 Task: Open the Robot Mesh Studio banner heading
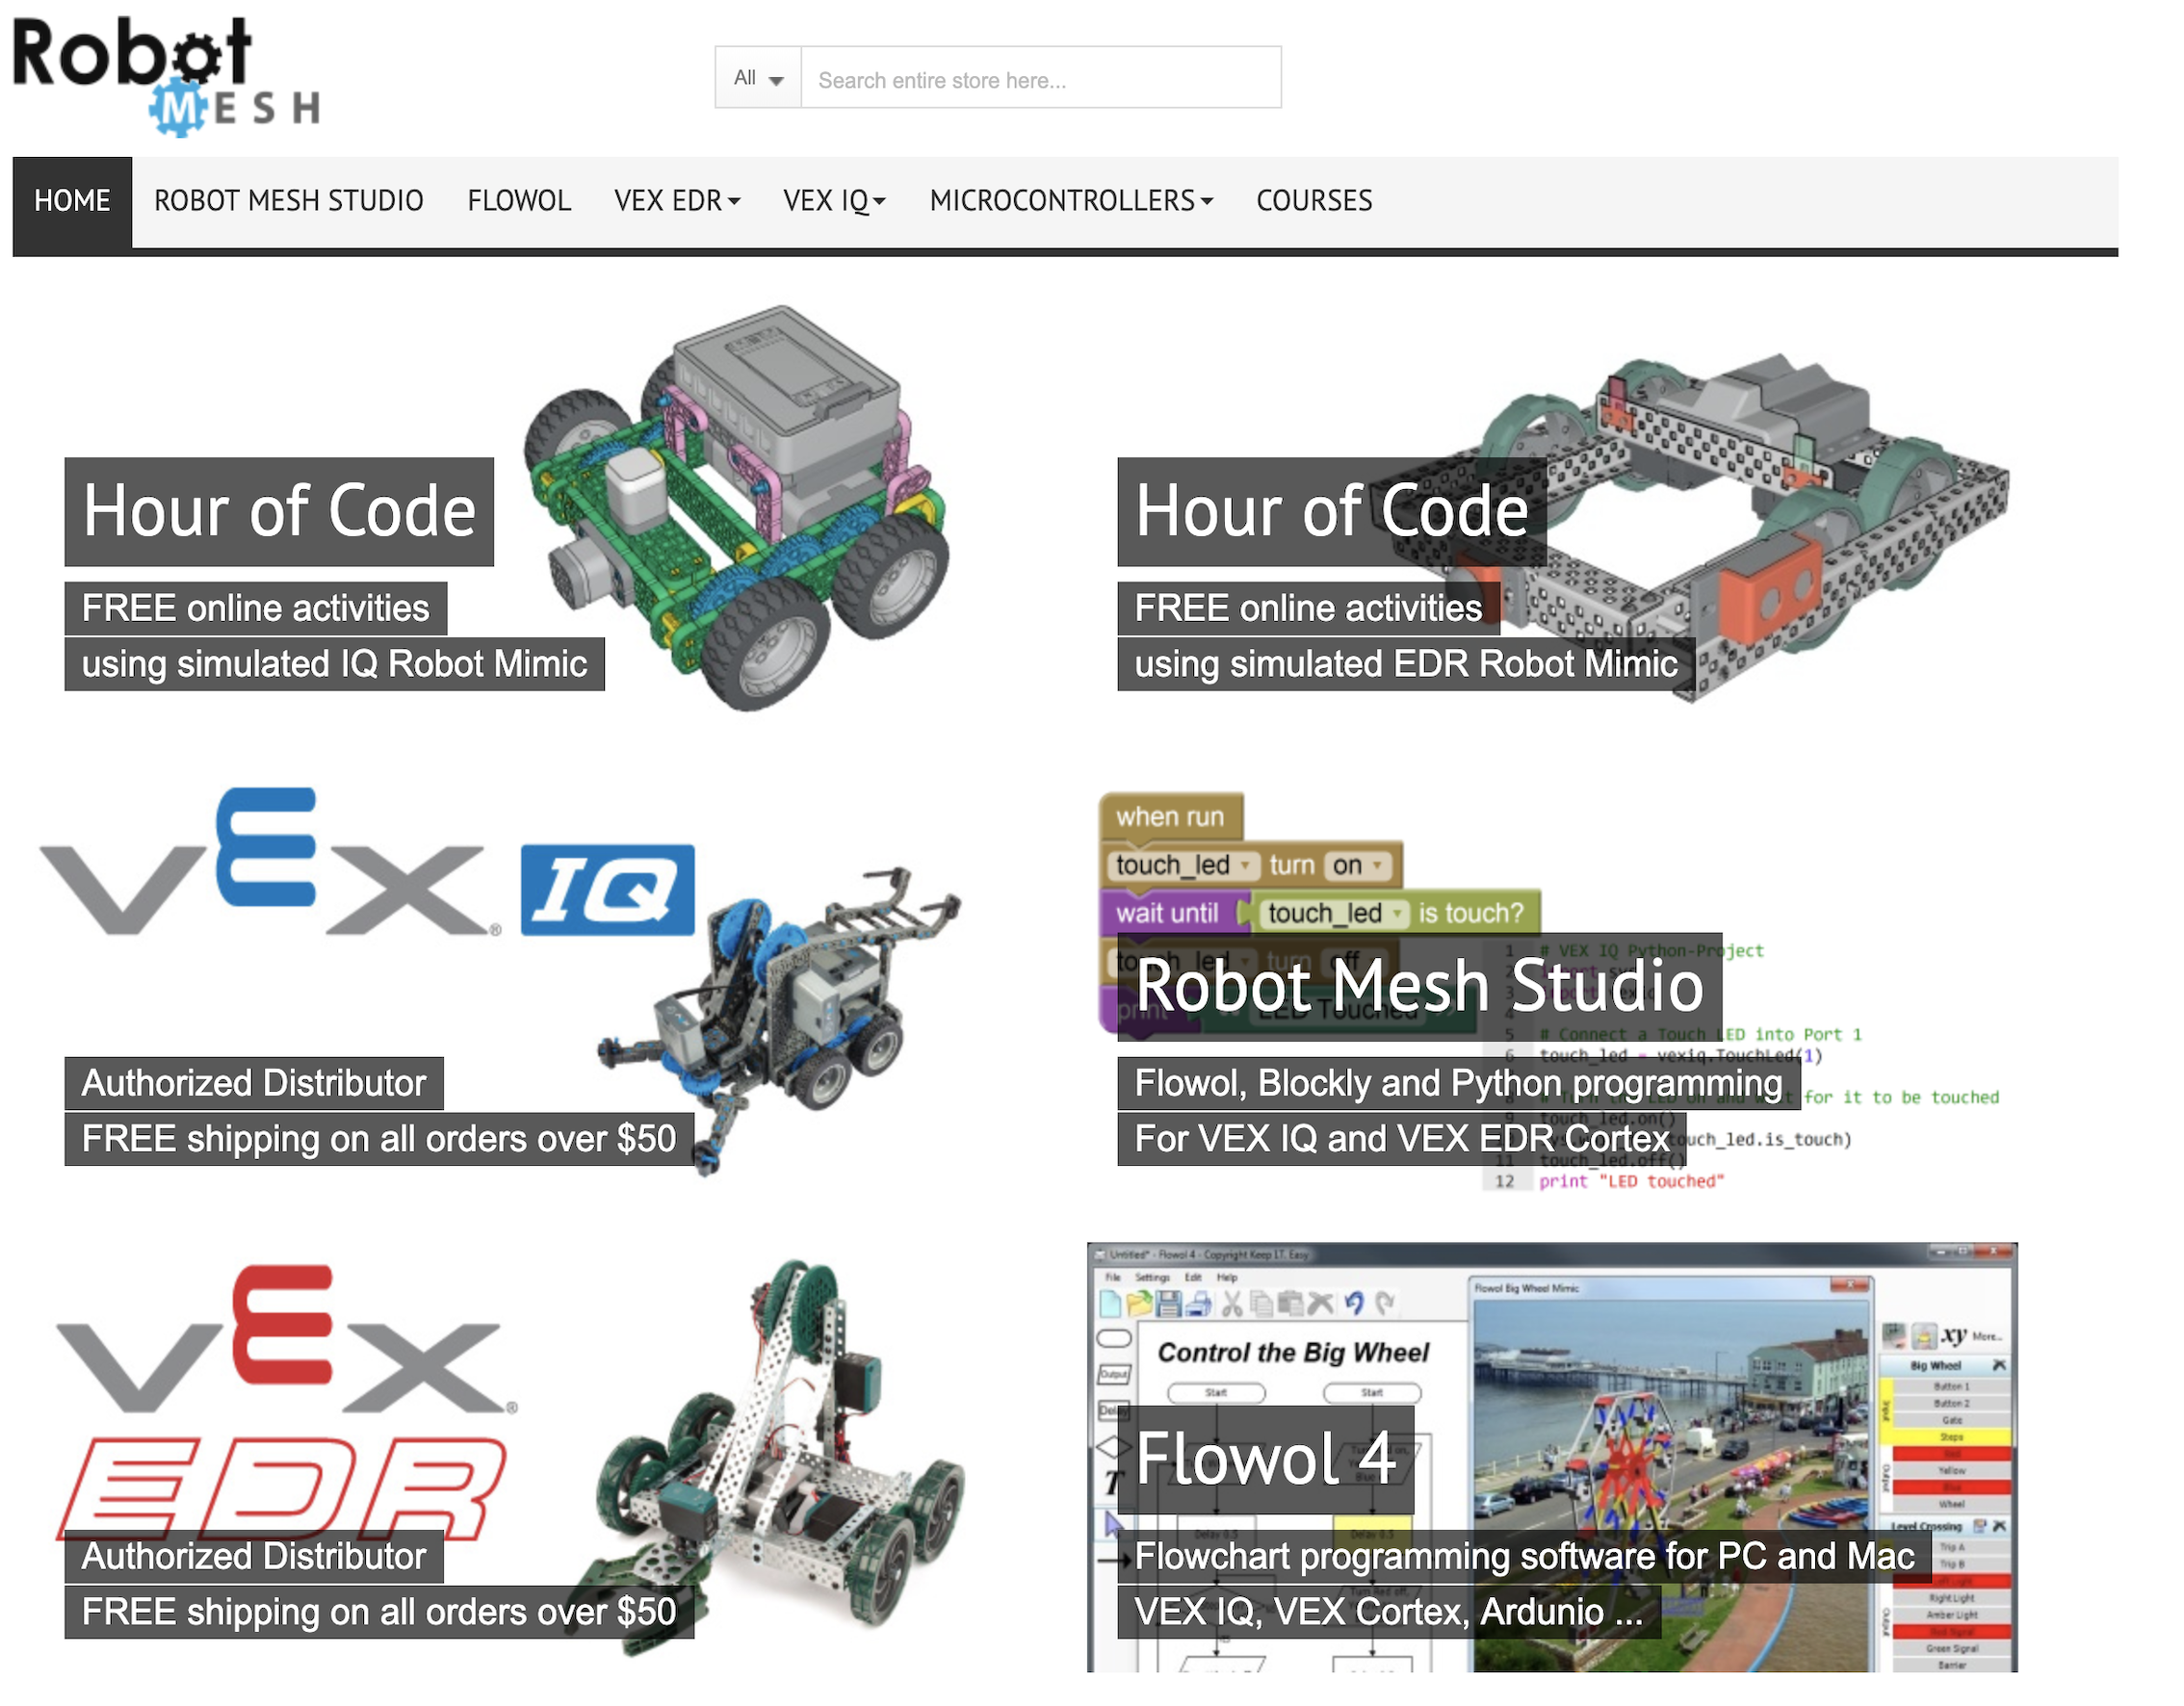(x=1419, y=986)
